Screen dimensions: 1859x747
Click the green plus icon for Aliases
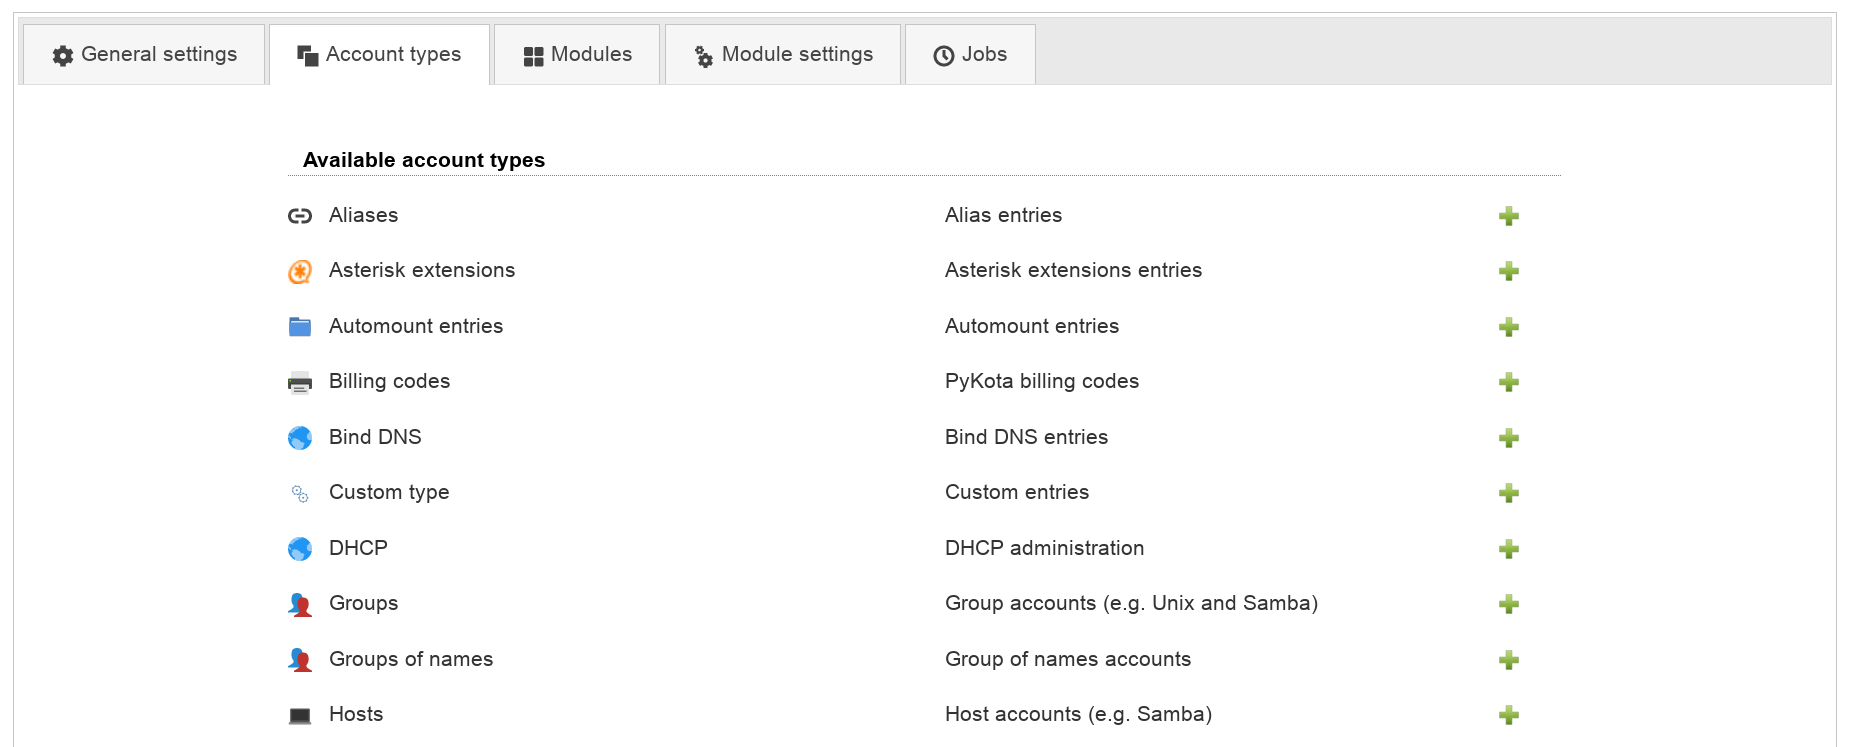(x=1508, y=216)
